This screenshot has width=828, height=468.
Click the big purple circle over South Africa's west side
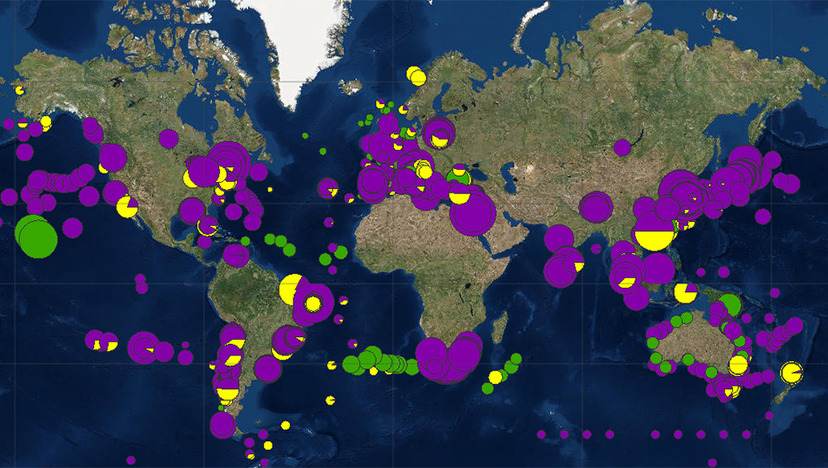[x=431, y=354]
